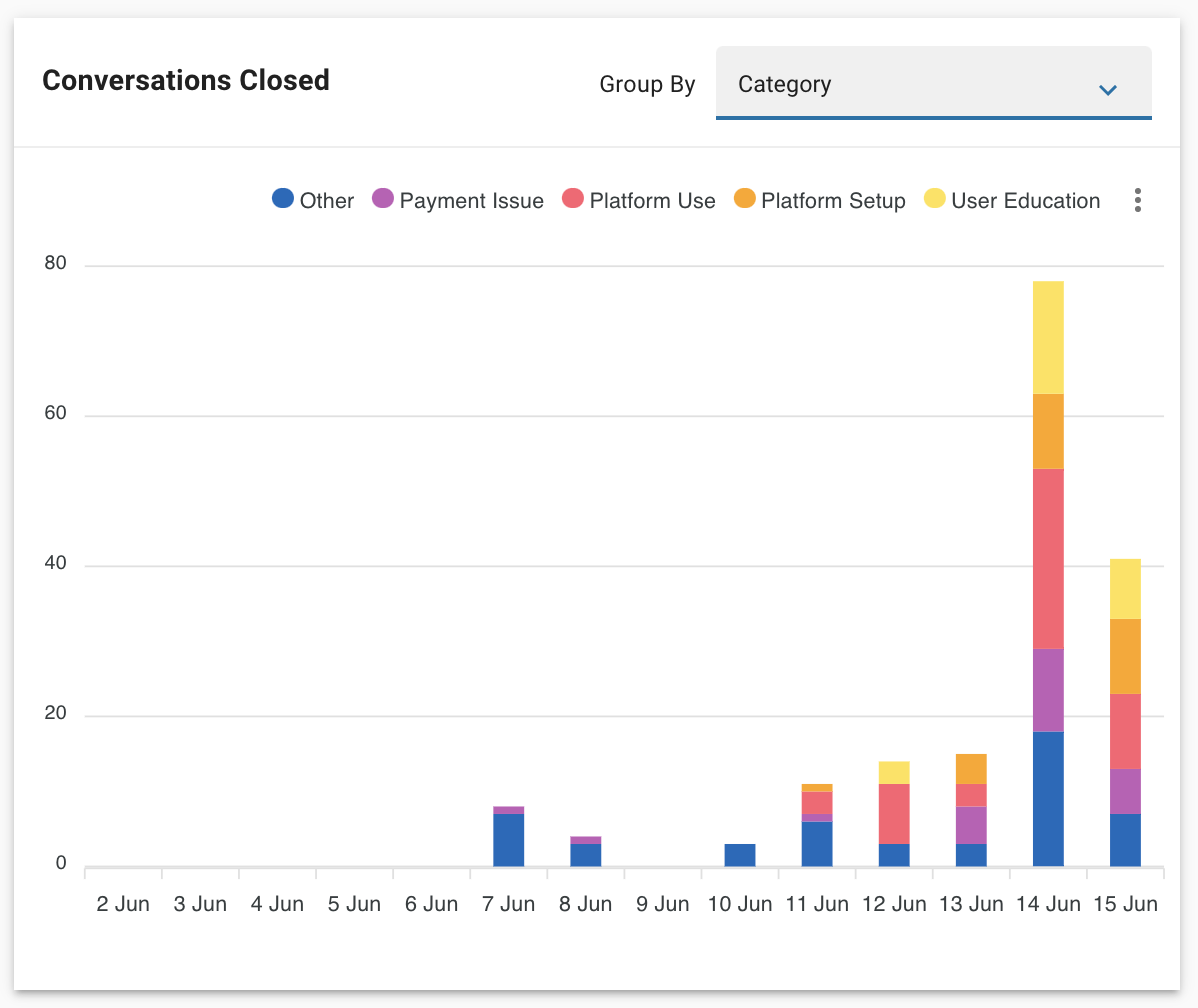
Task: Click the yellow User Education legend dot
Action: 935,200
